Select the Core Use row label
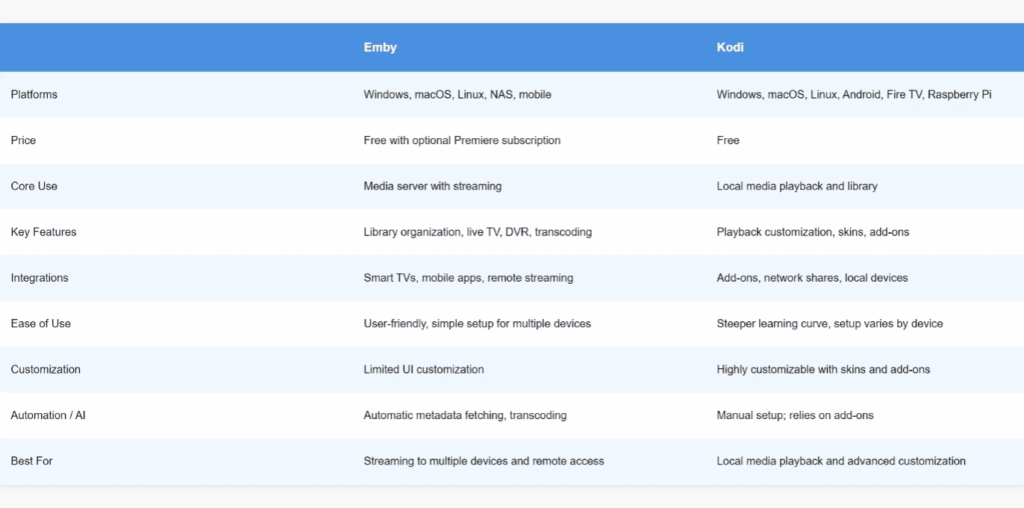The height and width of the screenshot is (508, 1024). [34, 186]
